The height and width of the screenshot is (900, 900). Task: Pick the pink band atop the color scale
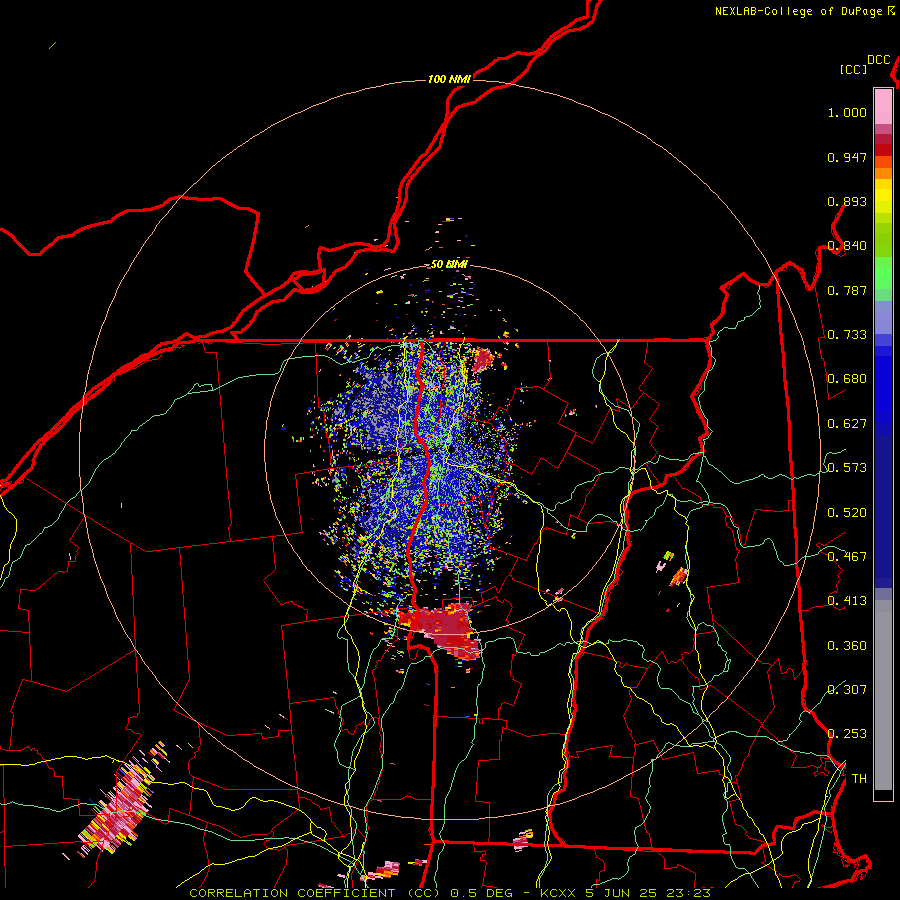[883, 107]
